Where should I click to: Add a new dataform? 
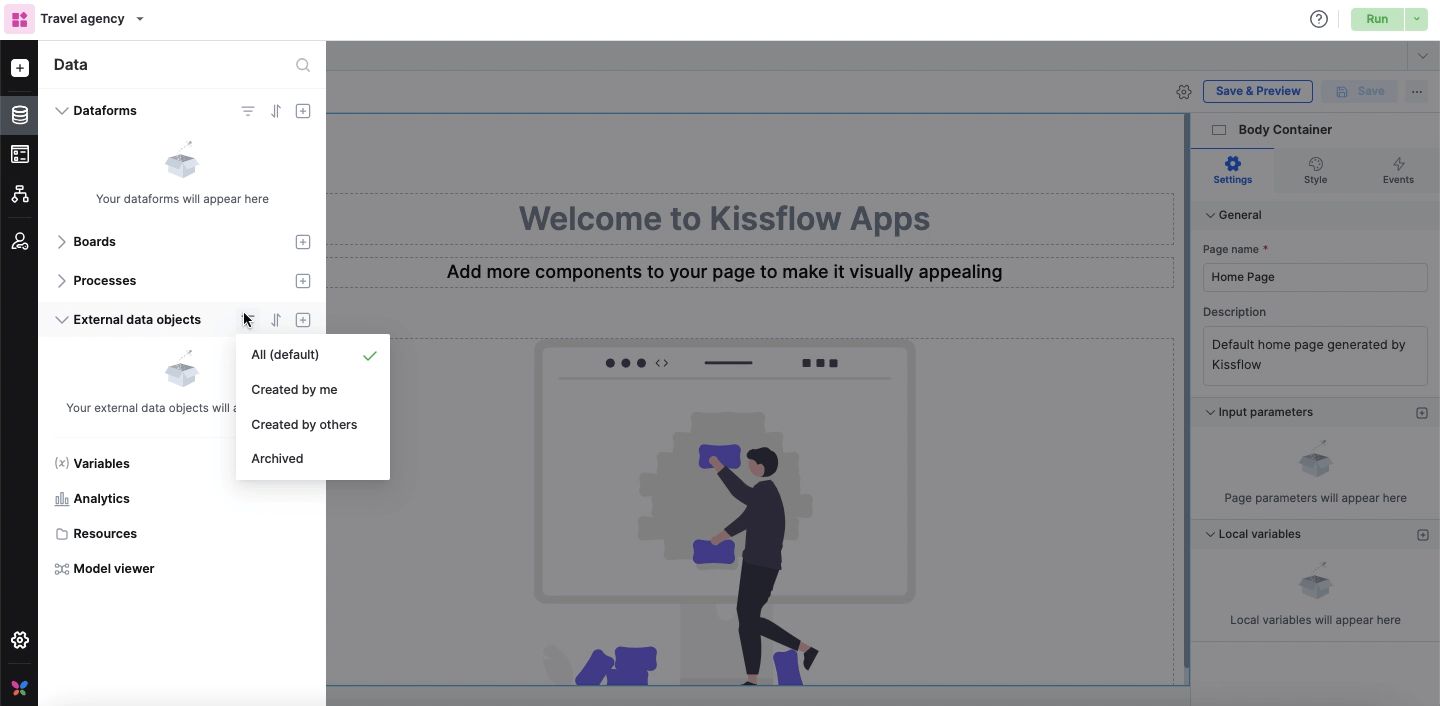tap(303, 111)
